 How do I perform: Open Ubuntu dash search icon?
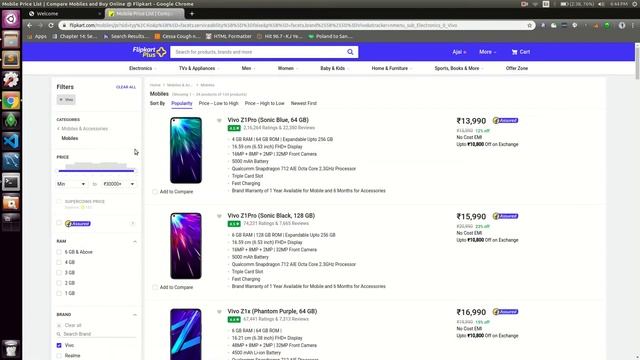click(x=11, y=19)
